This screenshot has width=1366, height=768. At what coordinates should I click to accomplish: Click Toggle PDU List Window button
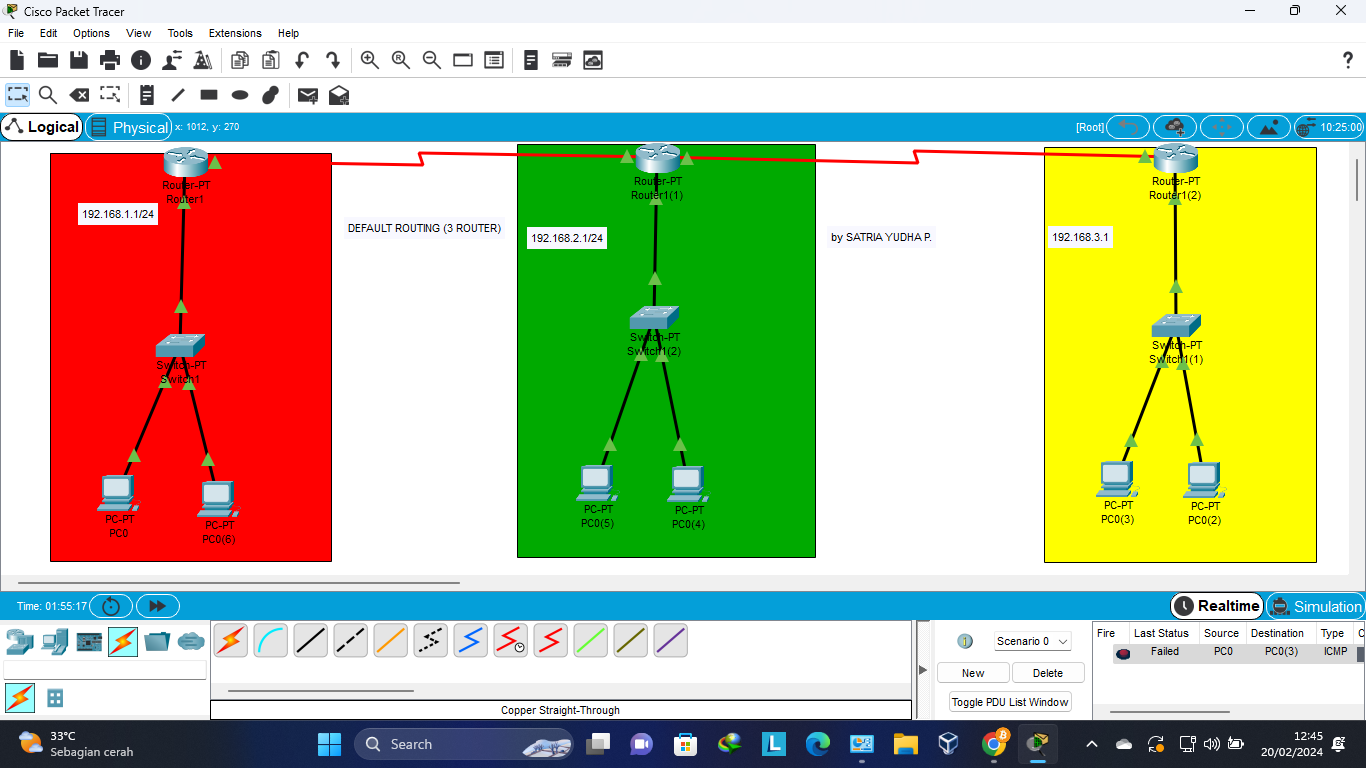tap(1010, 702)
